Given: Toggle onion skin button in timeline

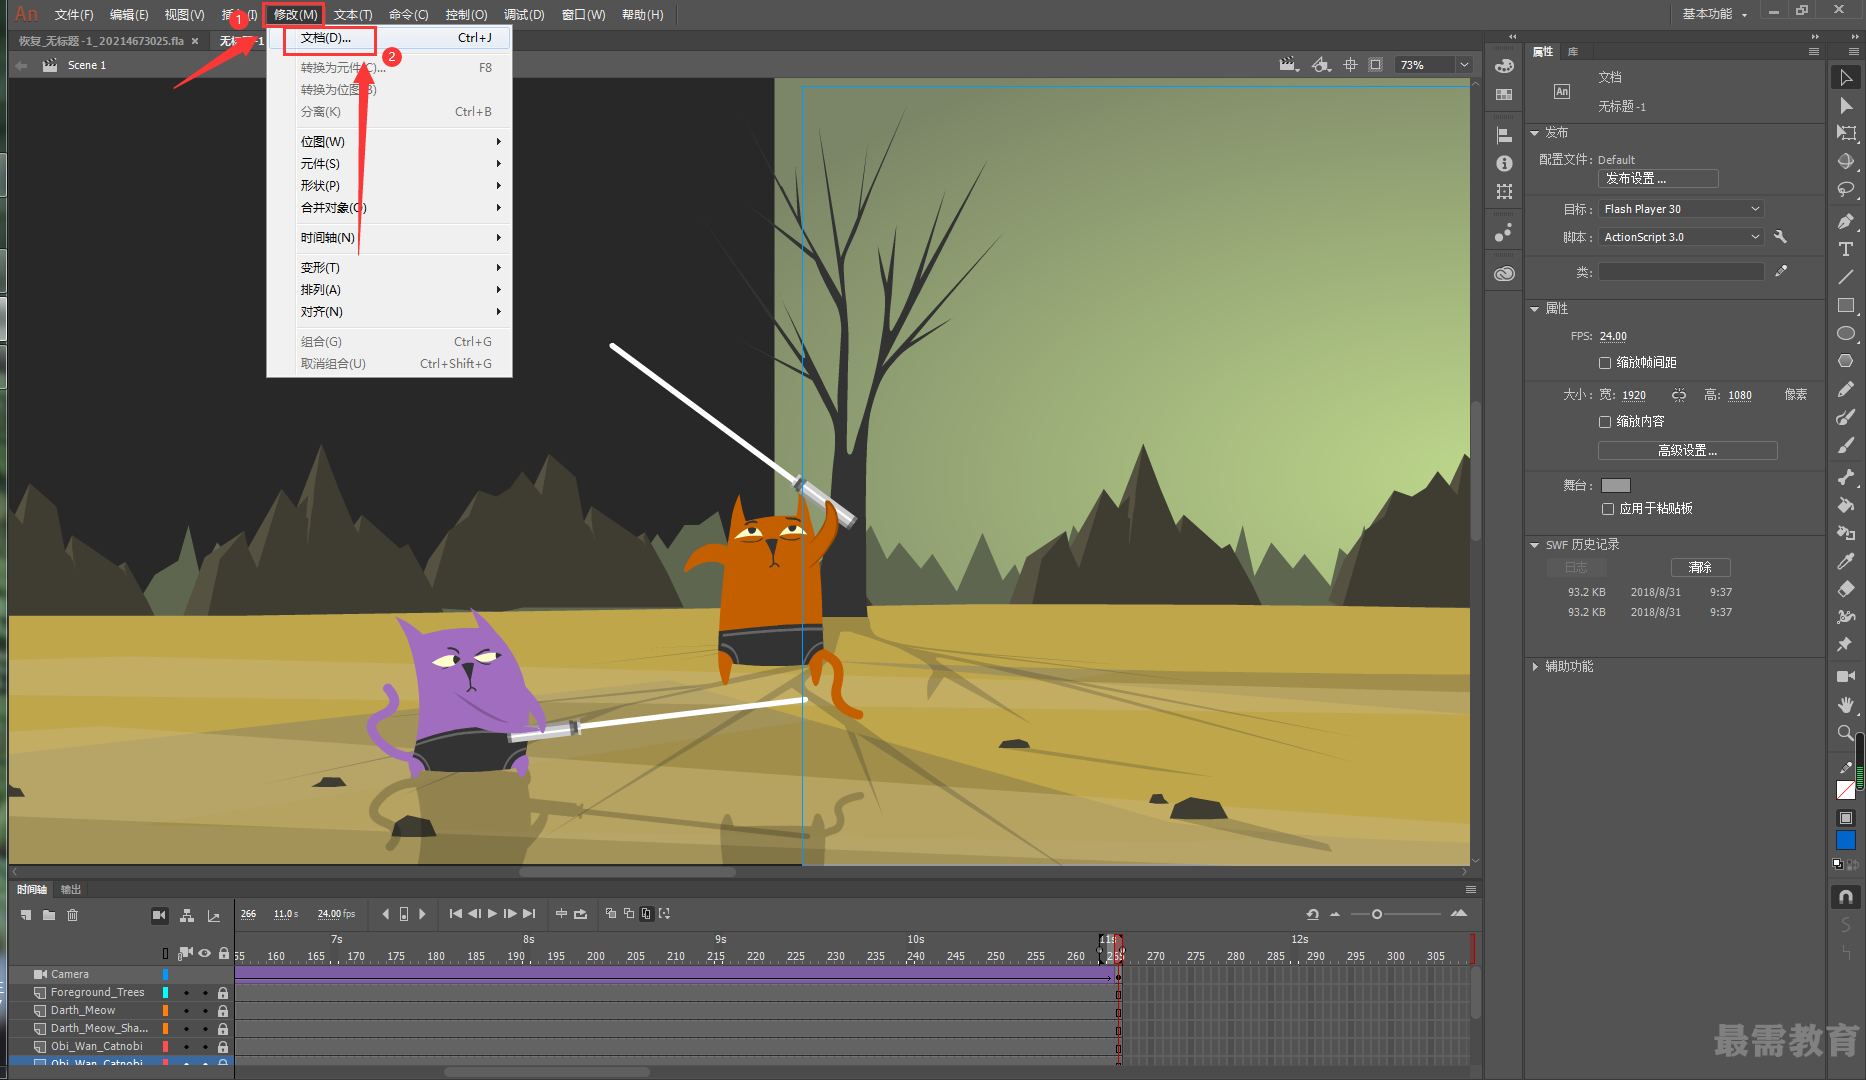Looking at the screenshot, I should pyautogui.click(x=610, y=914).
